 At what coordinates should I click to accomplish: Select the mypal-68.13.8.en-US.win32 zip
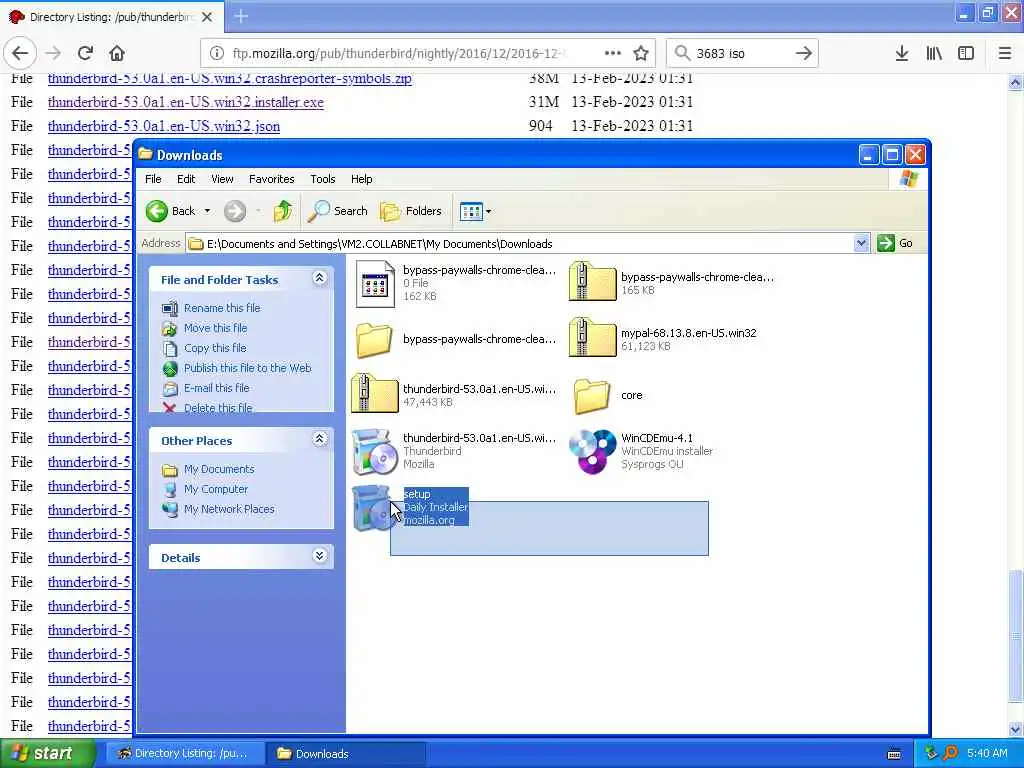[592, 338]
